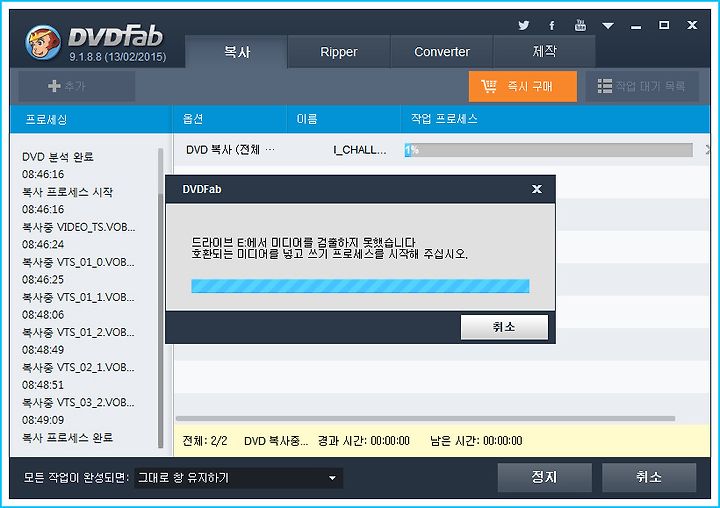This screenshot has width=720, height=508.
Task: Switch to the 제작 tab
Action: click(545, 51)
